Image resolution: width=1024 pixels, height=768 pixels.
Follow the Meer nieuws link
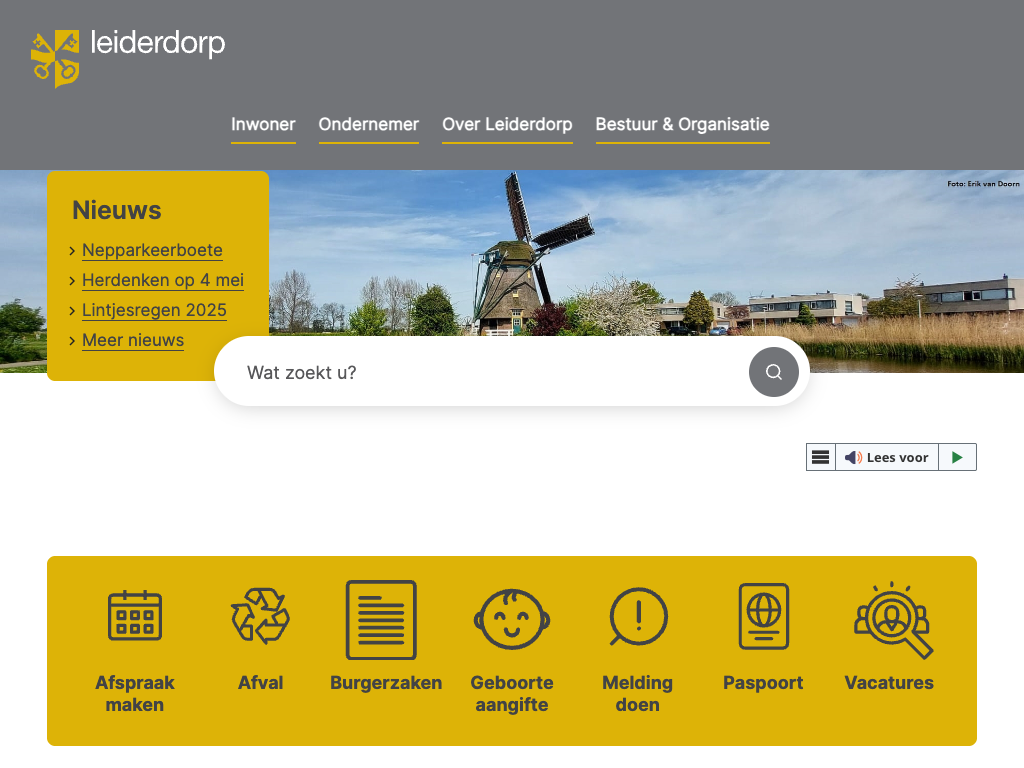click(133, 340)
